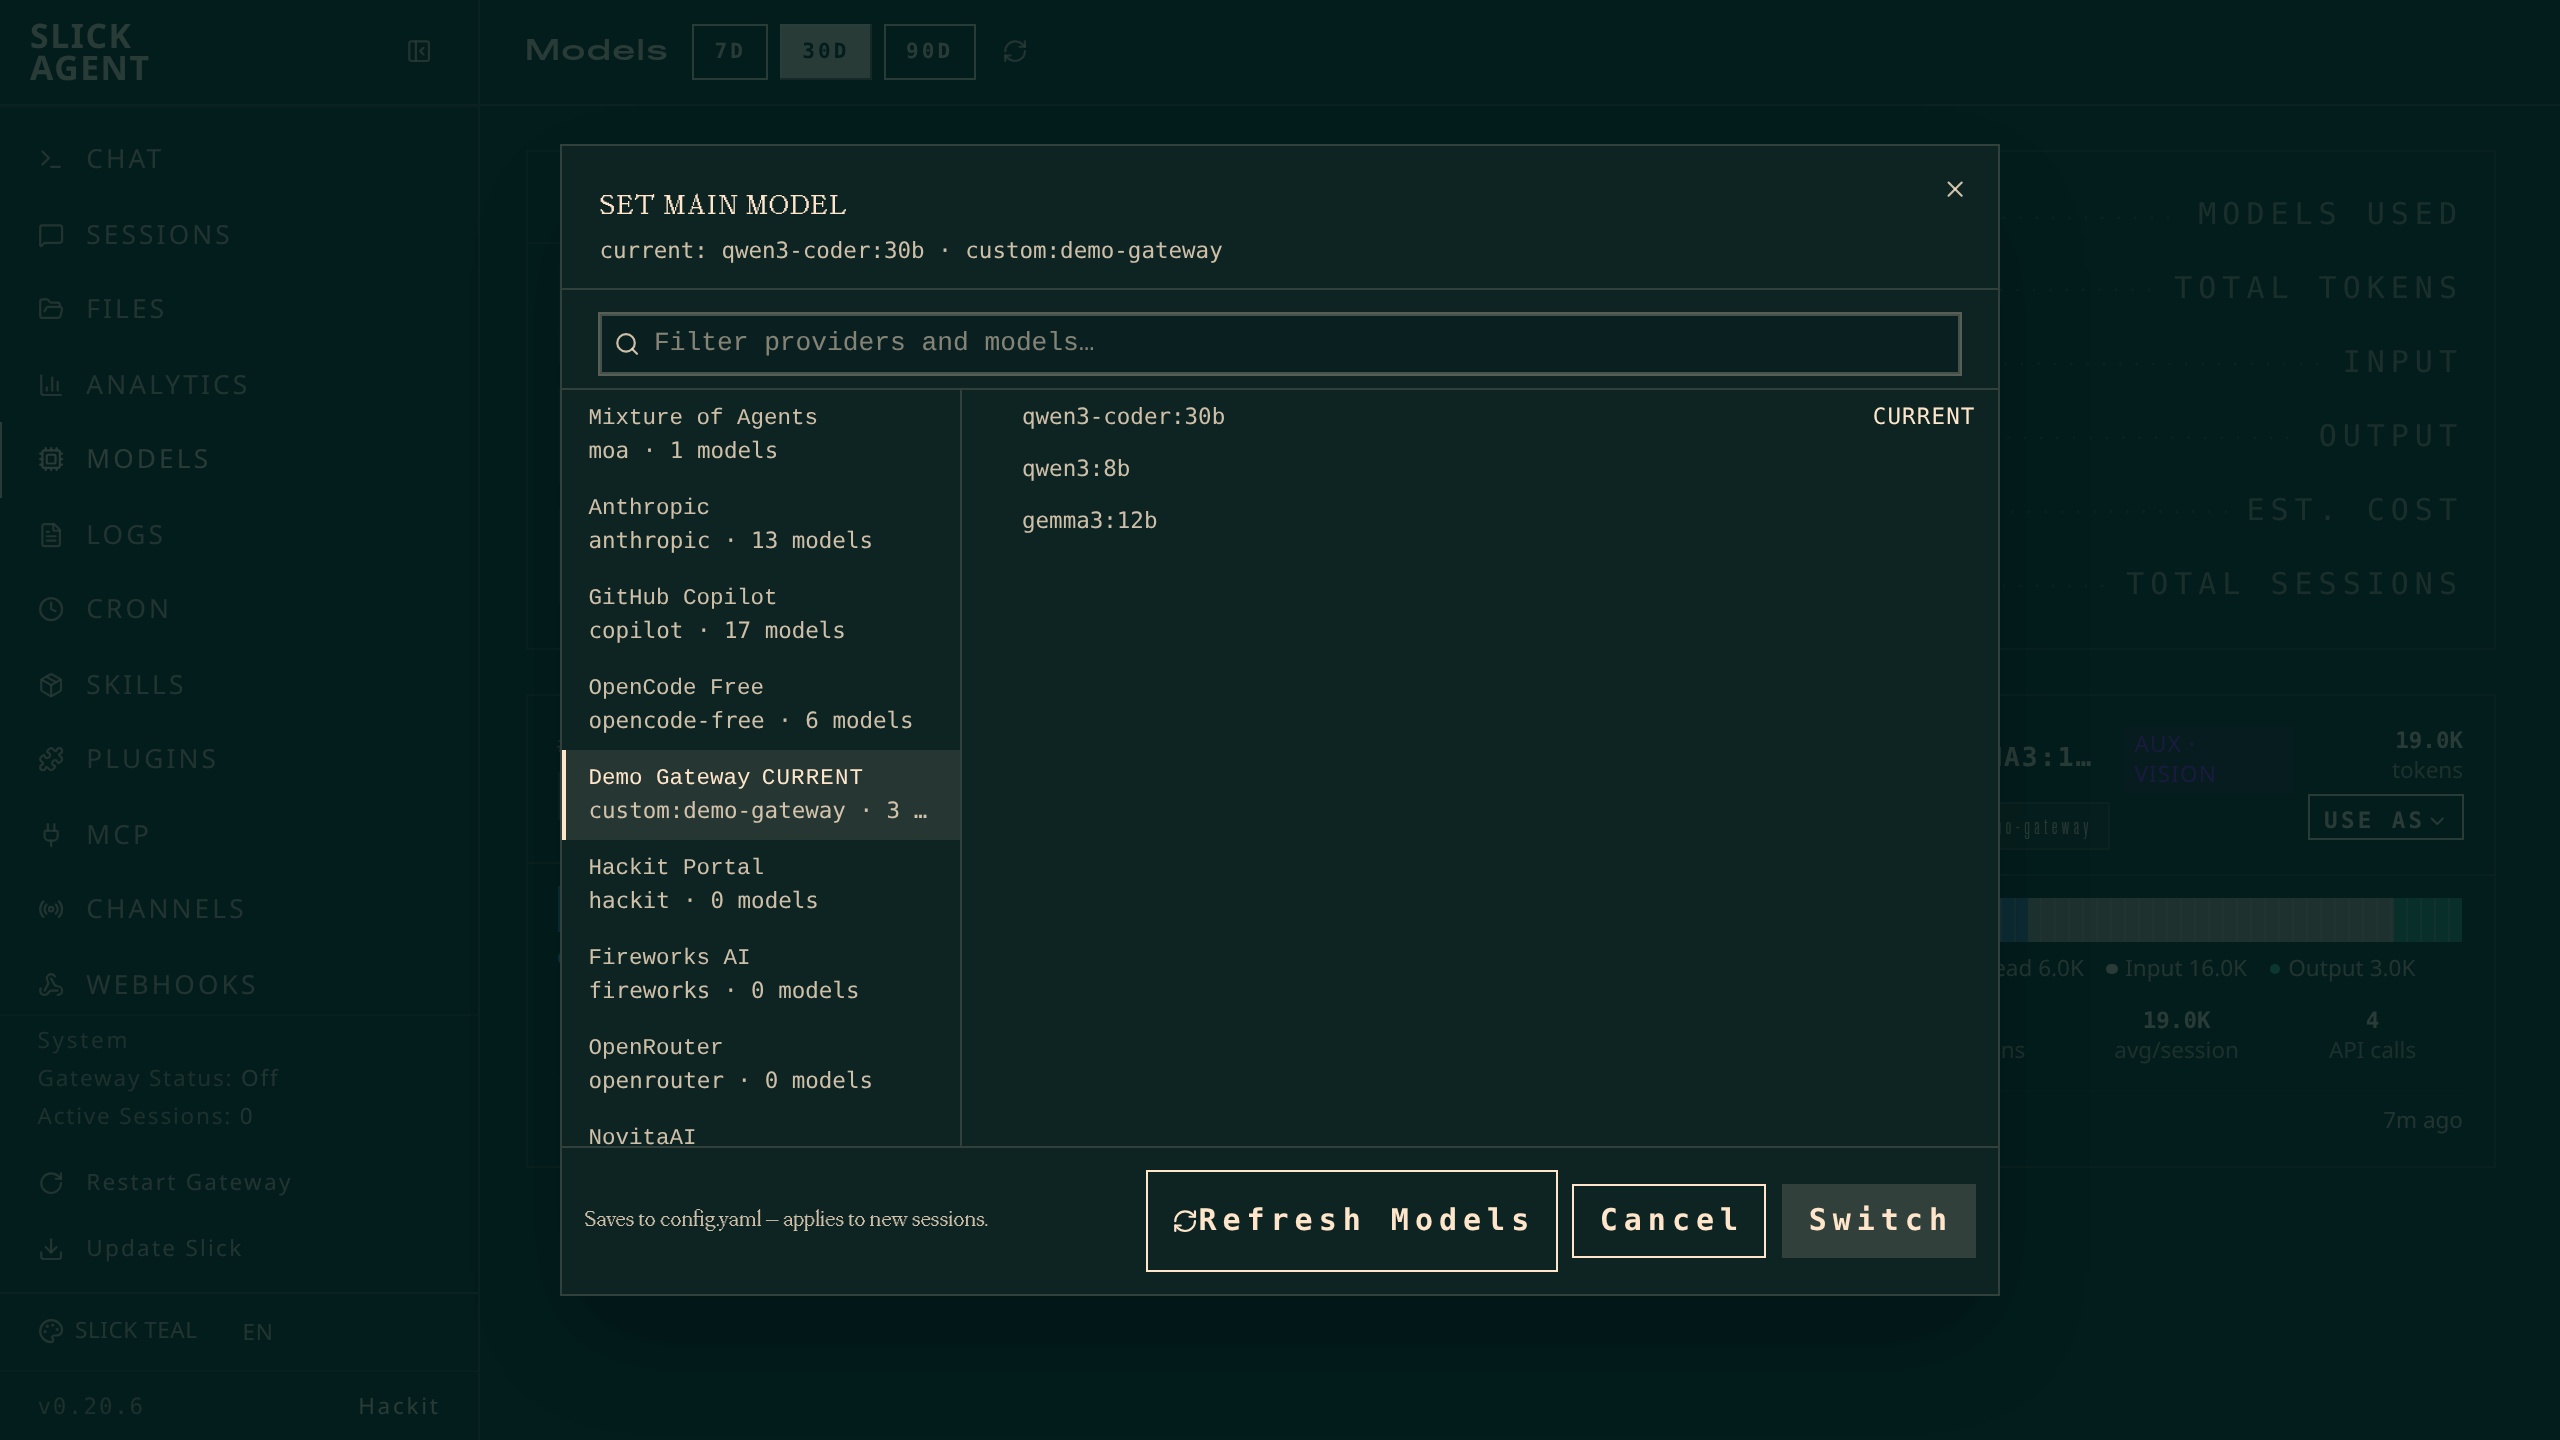The image size is (2560, 1440).
Task: Select GitHub Copilot provider
Action: click(x=761, y=614)
